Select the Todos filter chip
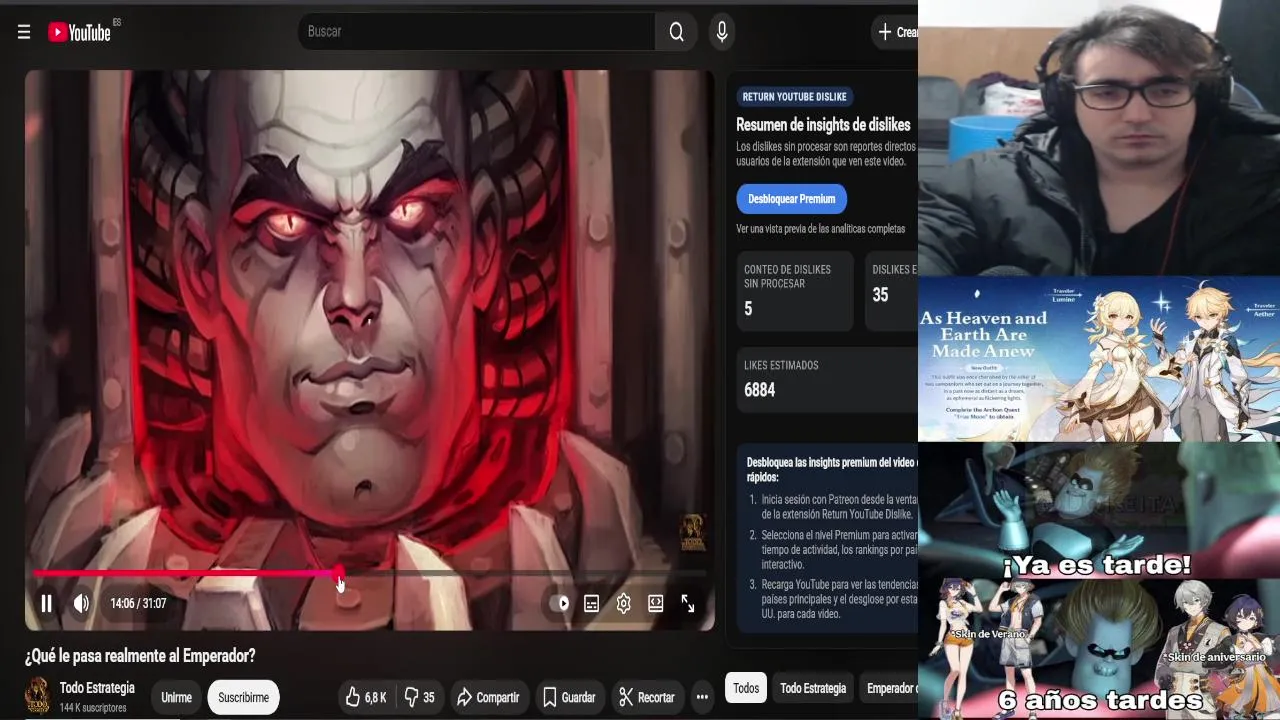Screen dimensions: 1280x720 click(x=746, y=688)
